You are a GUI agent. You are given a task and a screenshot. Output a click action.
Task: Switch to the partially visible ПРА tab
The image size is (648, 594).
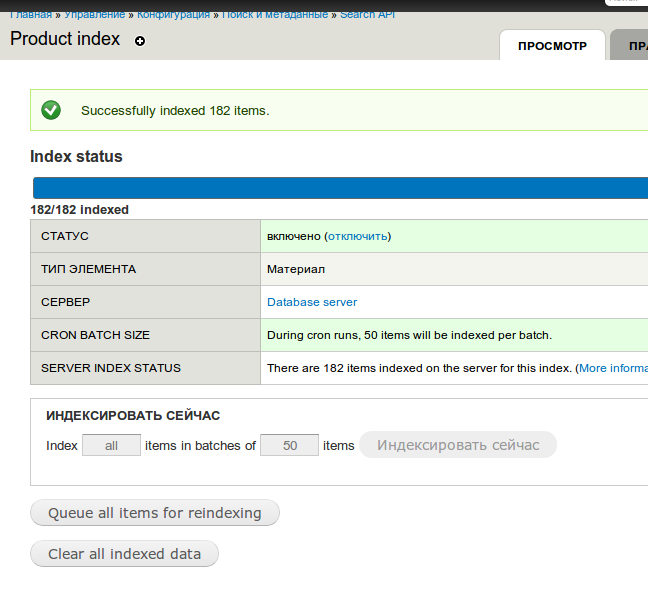[629, 45]
